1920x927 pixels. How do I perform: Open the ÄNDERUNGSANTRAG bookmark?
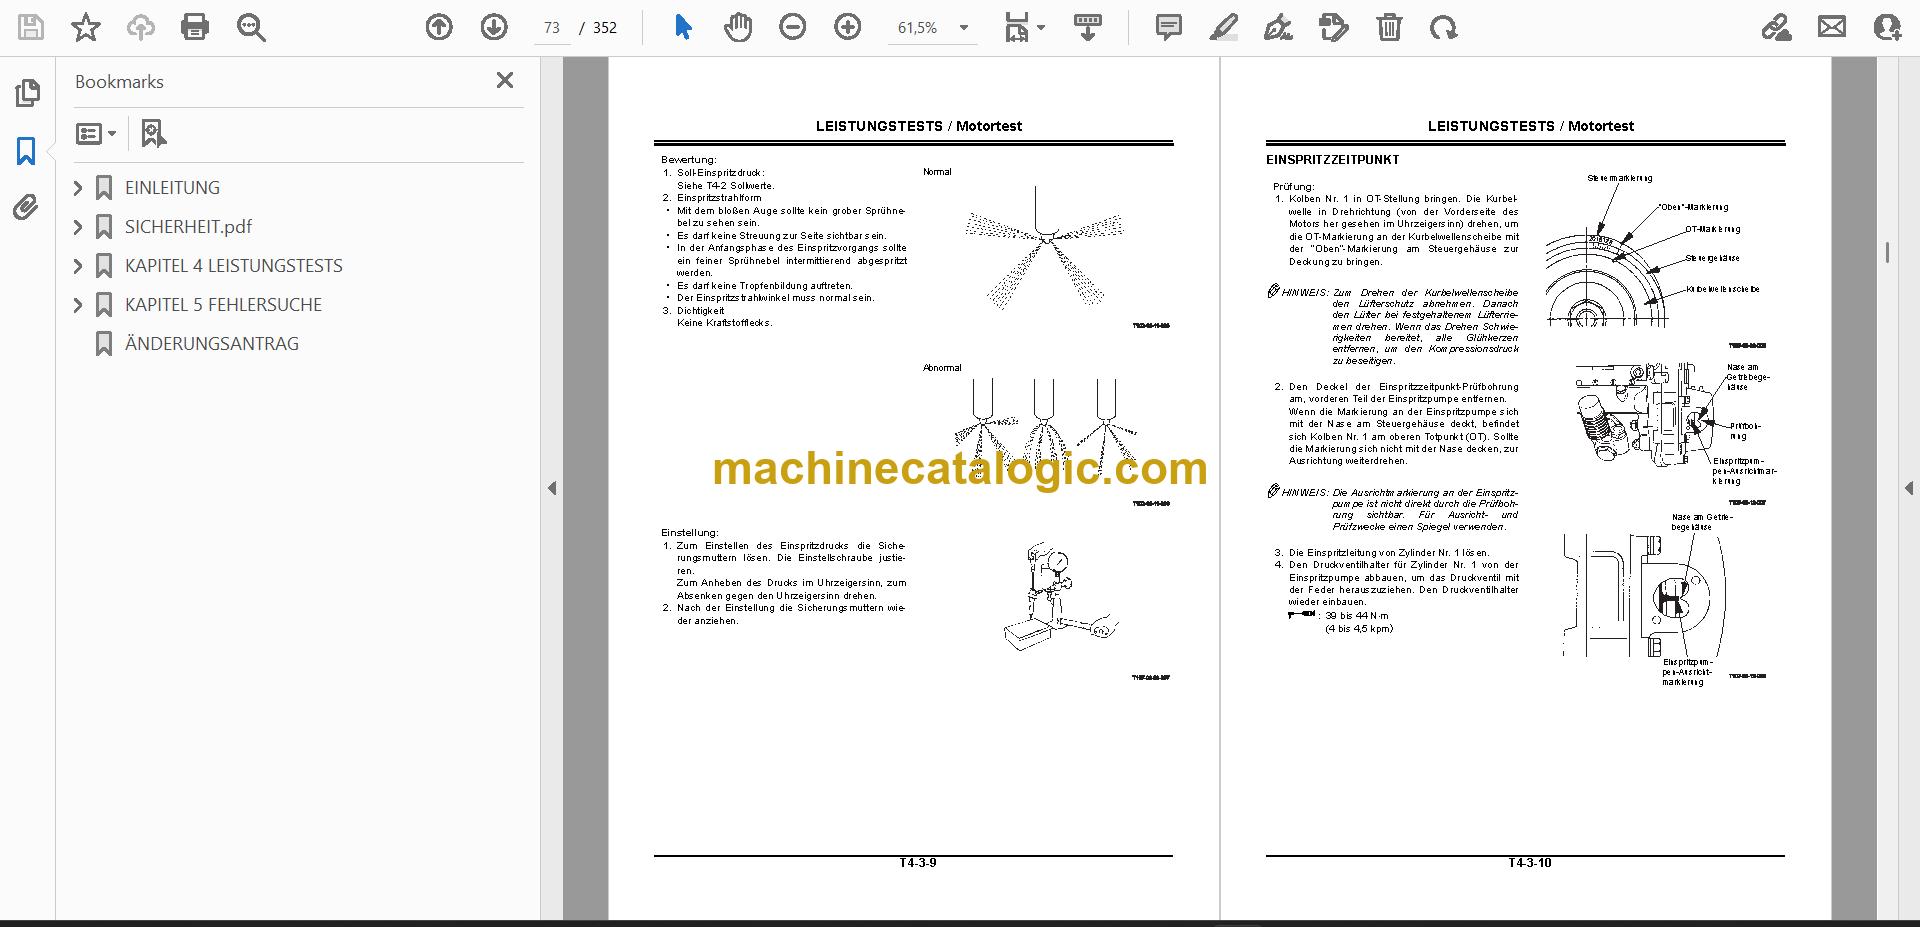[211, 343]
